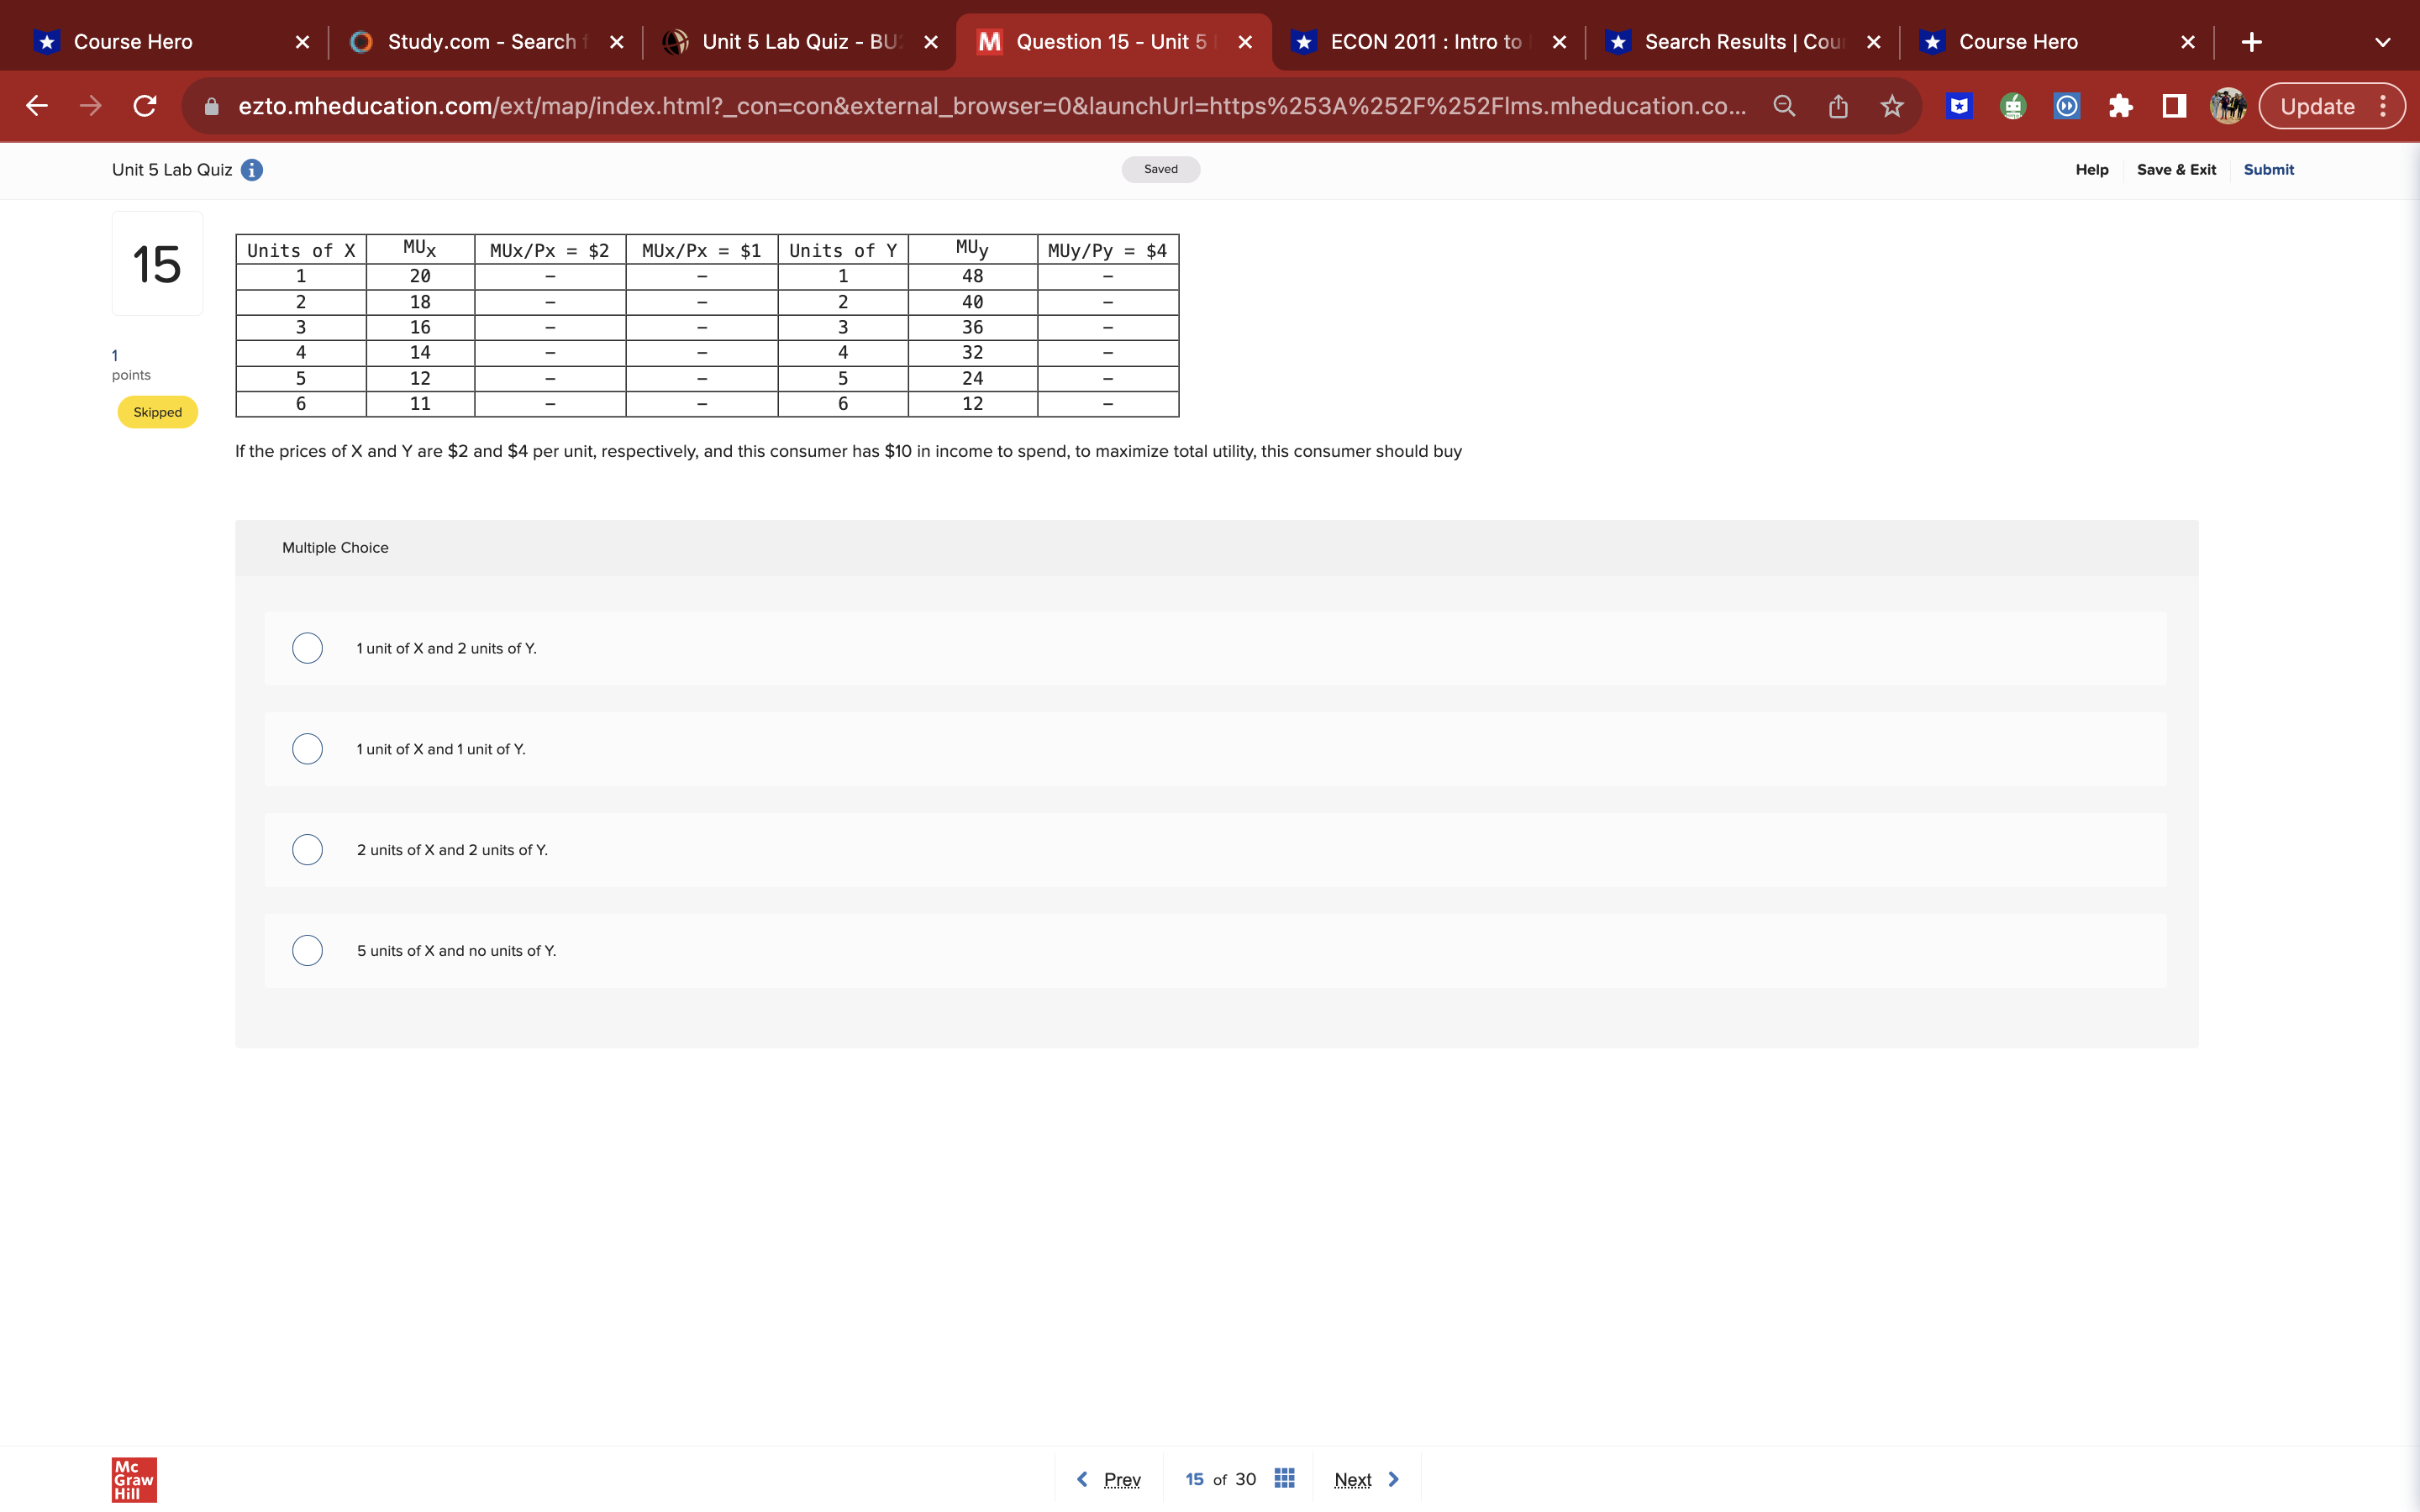
Task: Click the Saved status pill
Action: point(1159,168)
